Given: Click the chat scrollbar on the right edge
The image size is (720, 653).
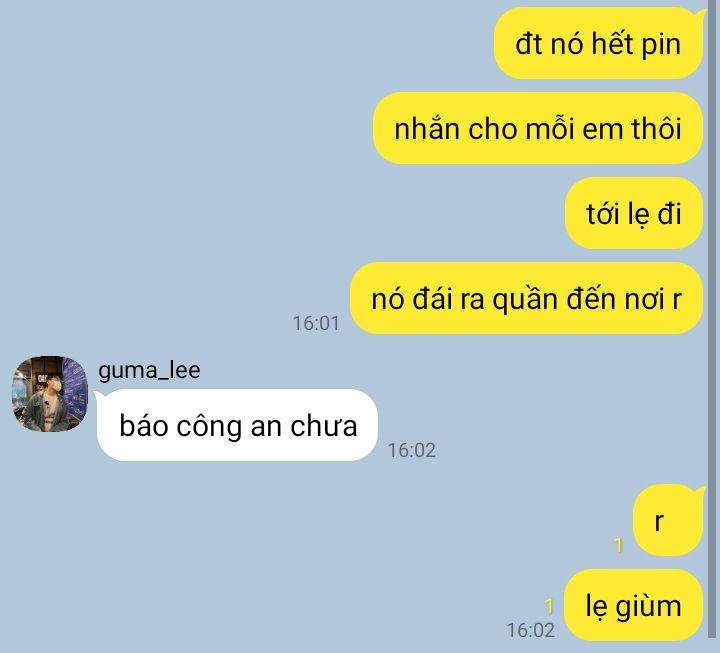Looking at the screenshot, I should pyautogui.click(x=714, y=321).
